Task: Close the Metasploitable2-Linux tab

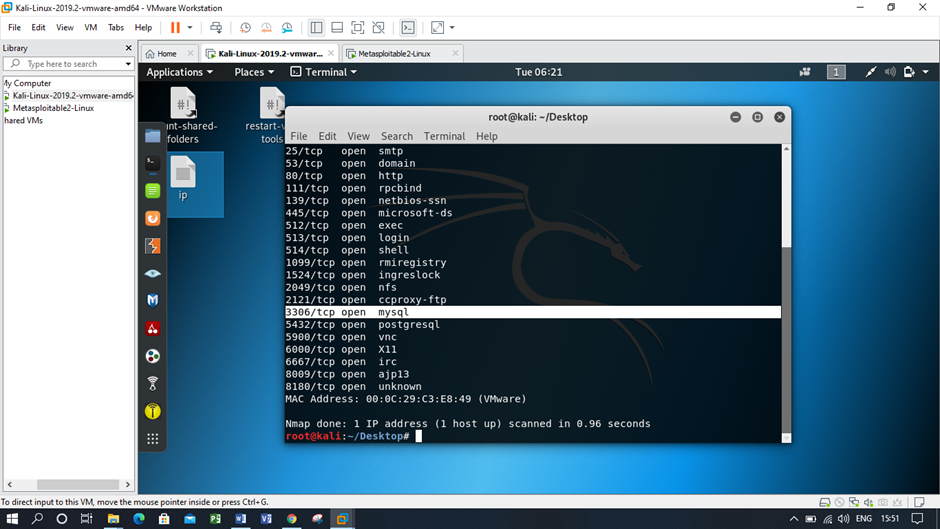Action: click(455, 53)
